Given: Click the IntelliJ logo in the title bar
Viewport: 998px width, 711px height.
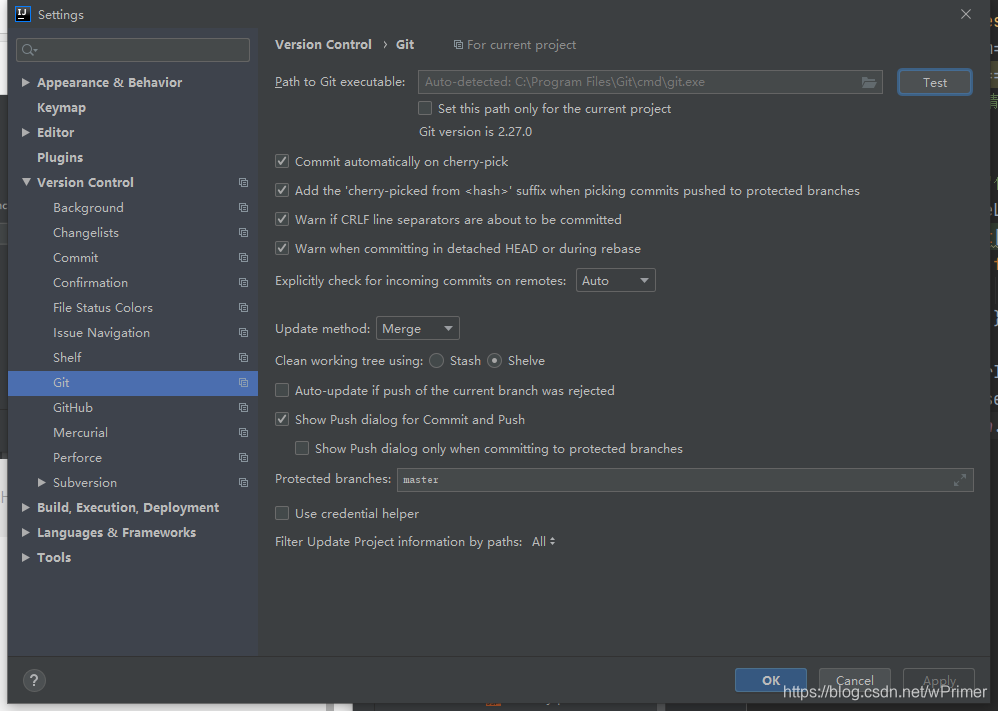Looking at the screenshot, I should pos(23,14).
